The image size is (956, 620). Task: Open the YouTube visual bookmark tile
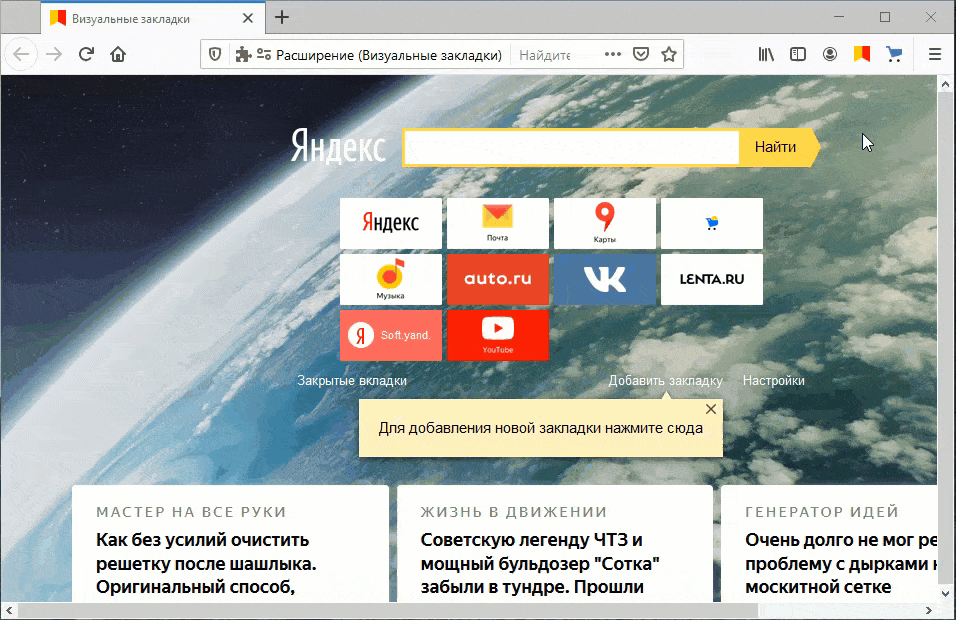point(497,335)
